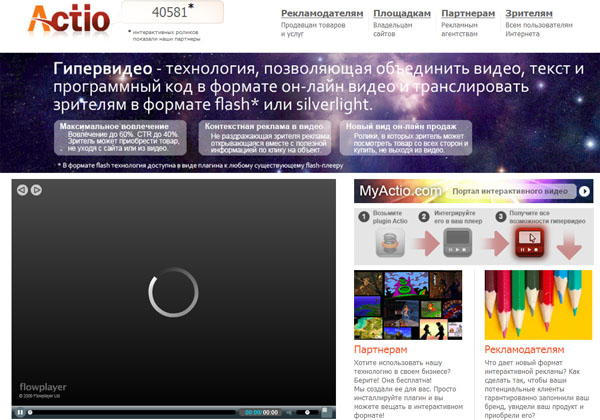Viewport: 600px width, 420px height.
Task: Click 'Рекламным агентствам' subtitle
Action: pos(459,29)
